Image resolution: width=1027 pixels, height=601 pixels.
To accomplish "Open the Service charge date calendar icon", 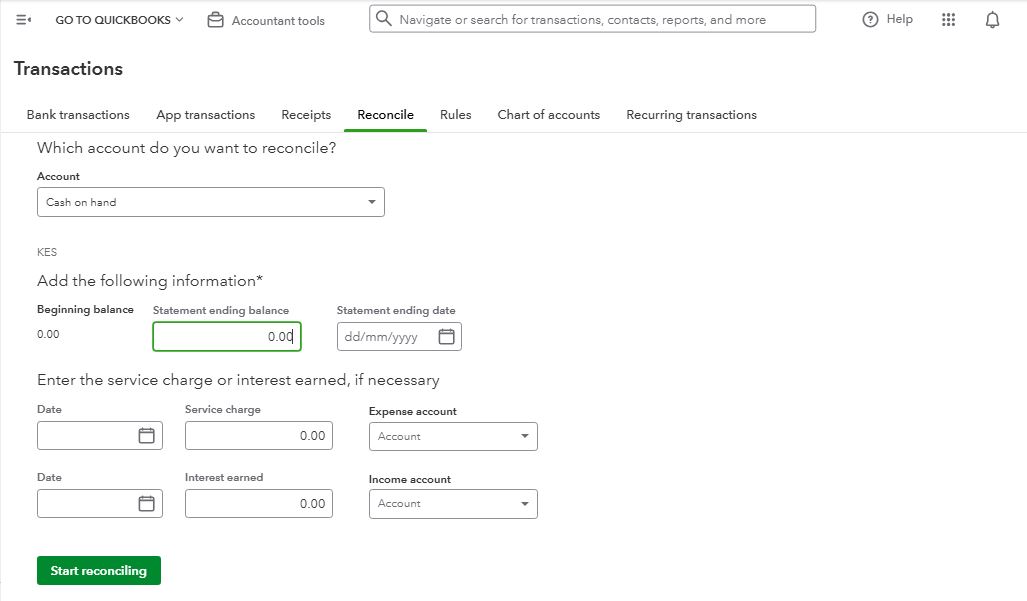I will tap(146, 436).
